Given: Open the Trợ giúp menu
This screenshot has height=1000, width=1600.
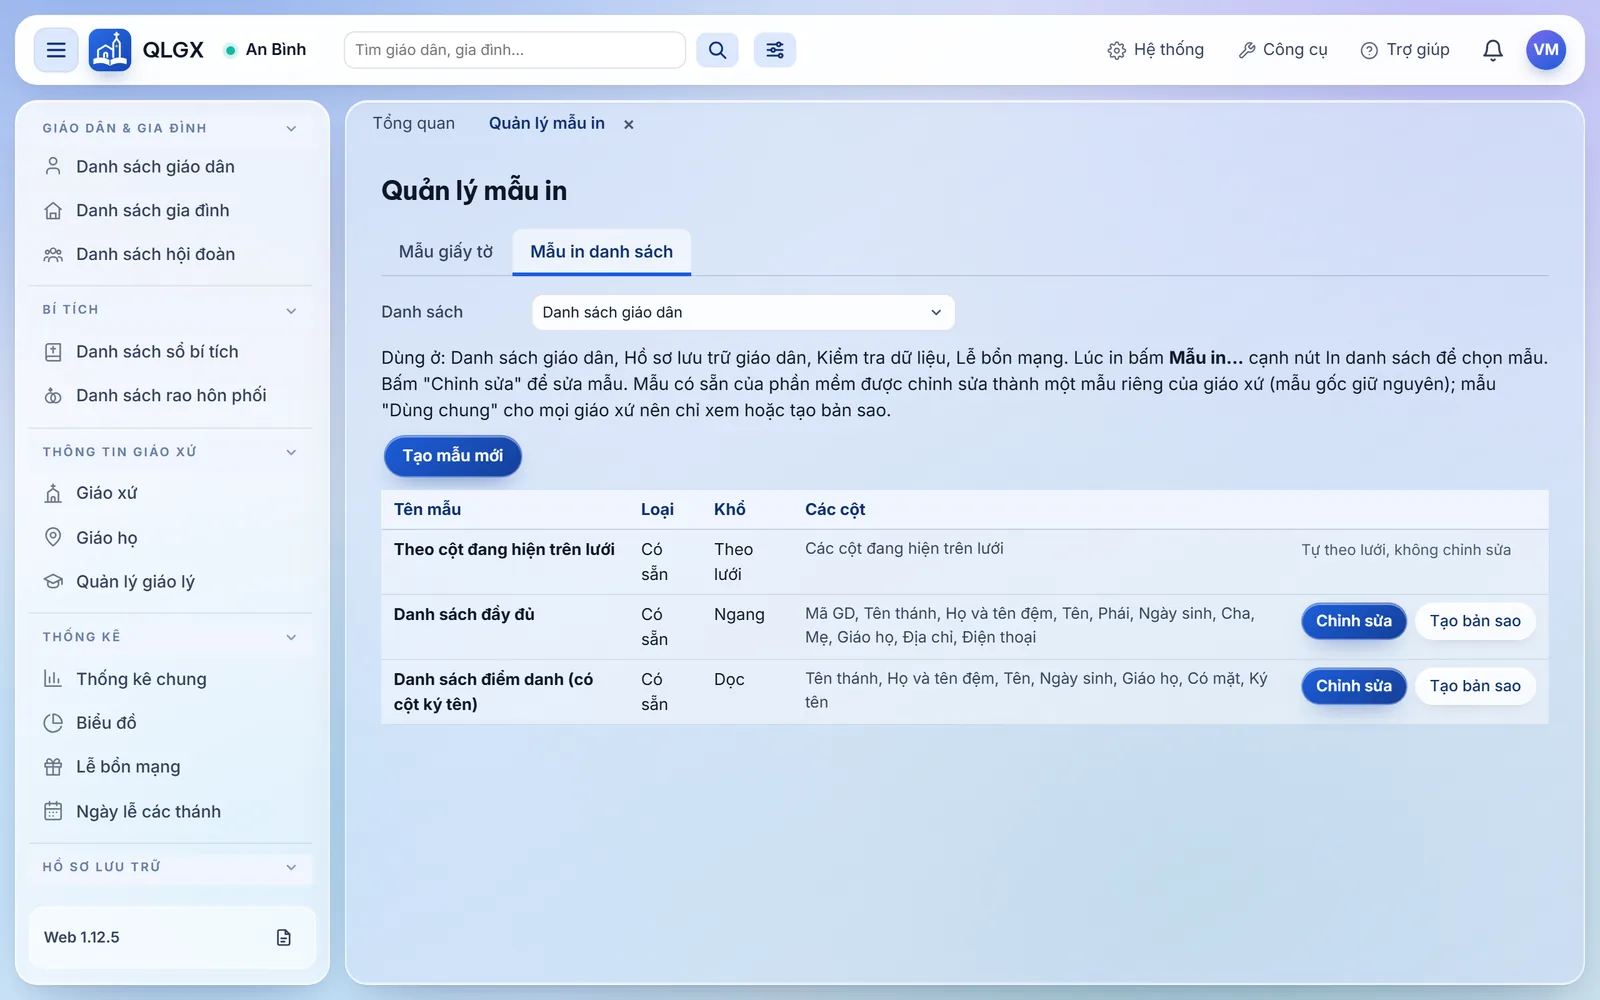Looking at the screenshot, I should [1405, 50].
